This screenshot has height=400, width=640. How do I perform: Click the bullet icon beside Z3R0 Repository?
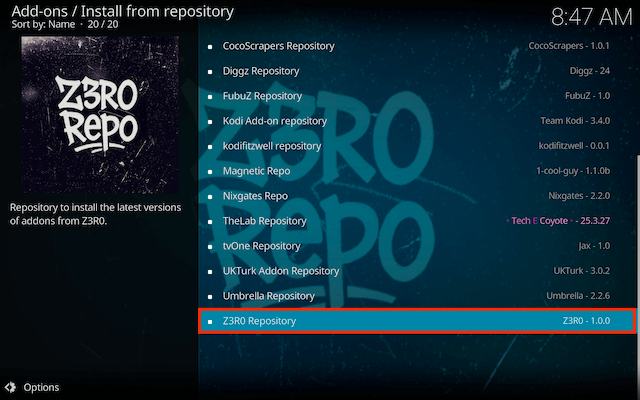(x=210, y=322)
